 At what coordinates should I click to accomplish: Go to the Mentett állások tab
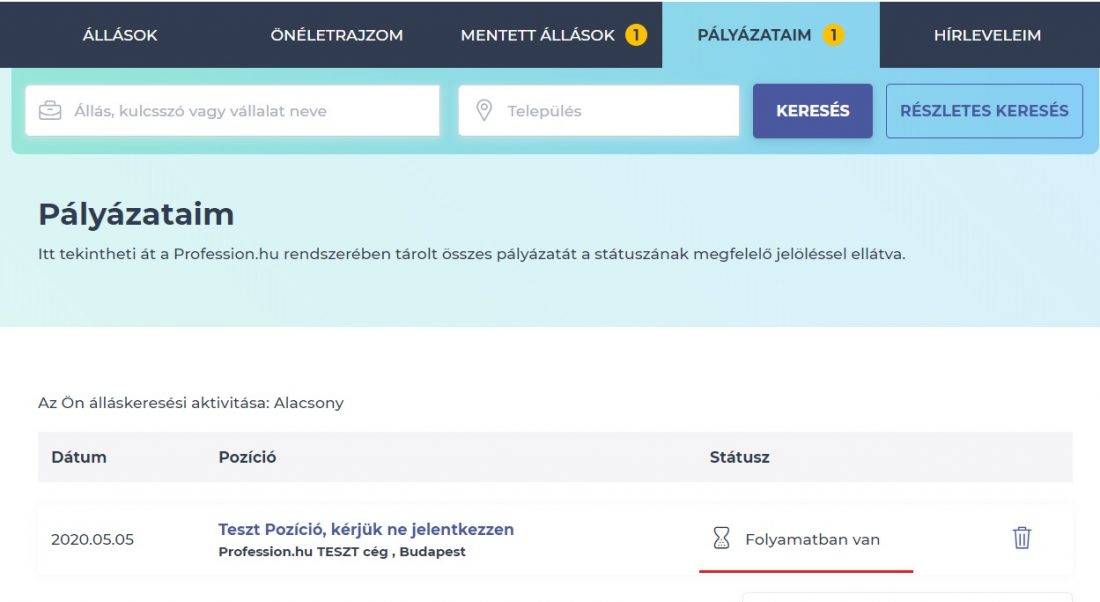(538, 35)
